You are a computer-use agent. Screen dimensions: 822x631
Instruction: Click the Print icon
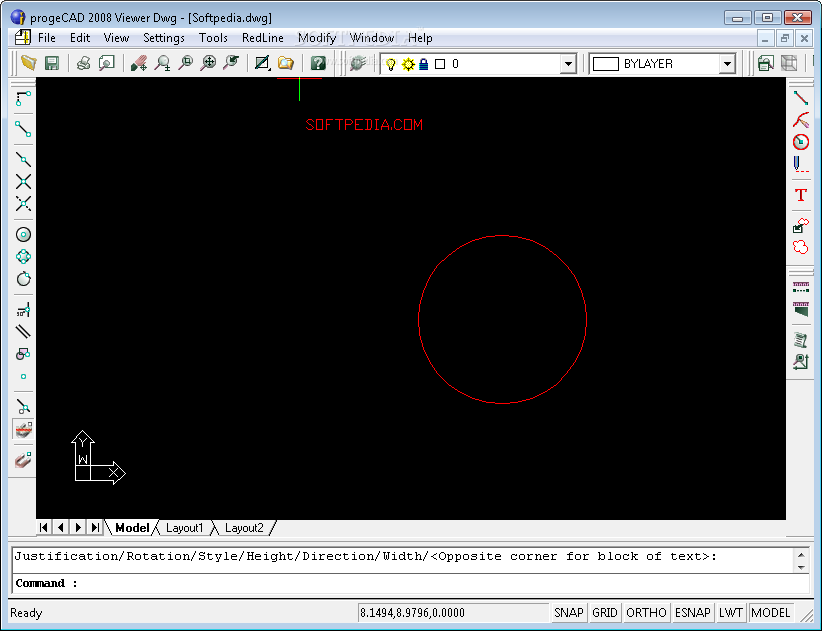pyautogui.click(x=83, y=63)
